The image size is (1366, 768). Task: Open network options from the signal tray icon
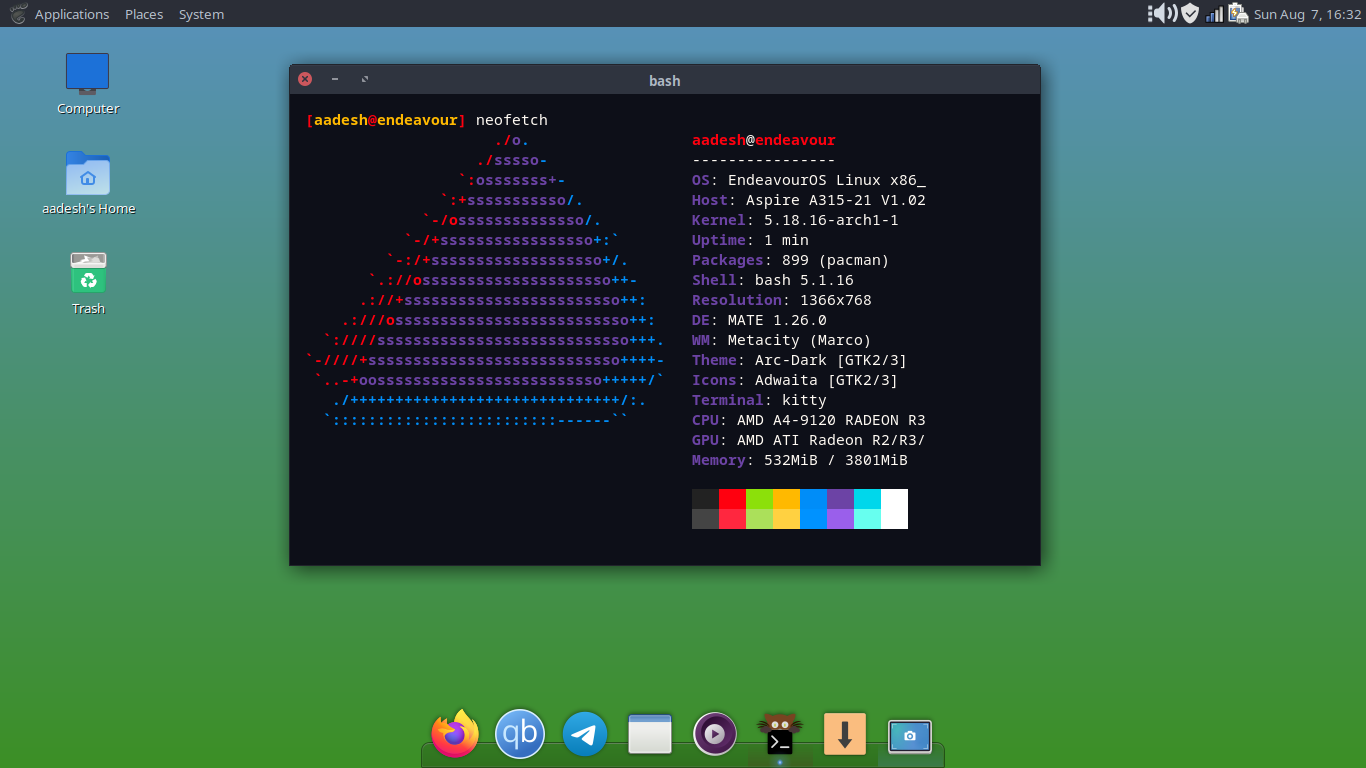[1213, 14]
